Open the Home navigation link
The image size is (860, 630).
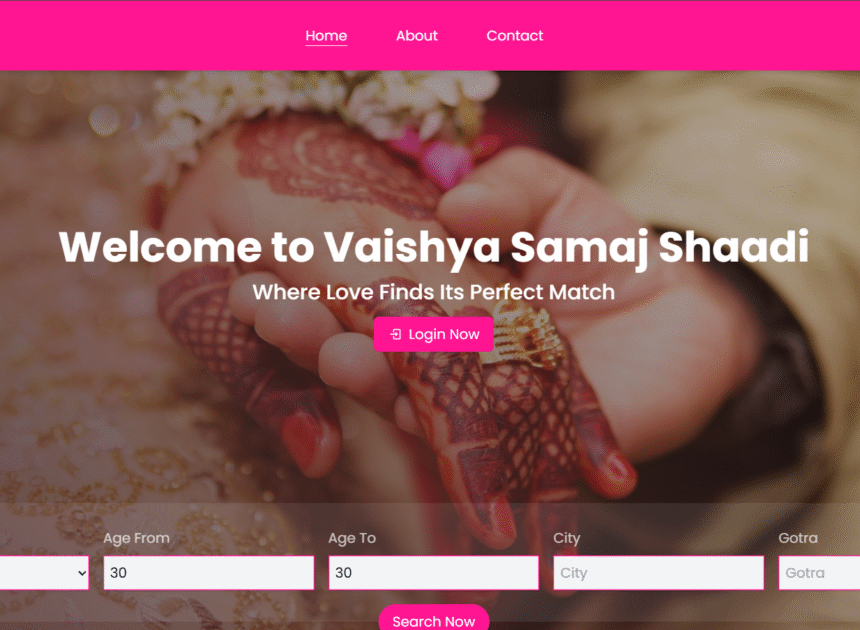[x=326, y=36]
